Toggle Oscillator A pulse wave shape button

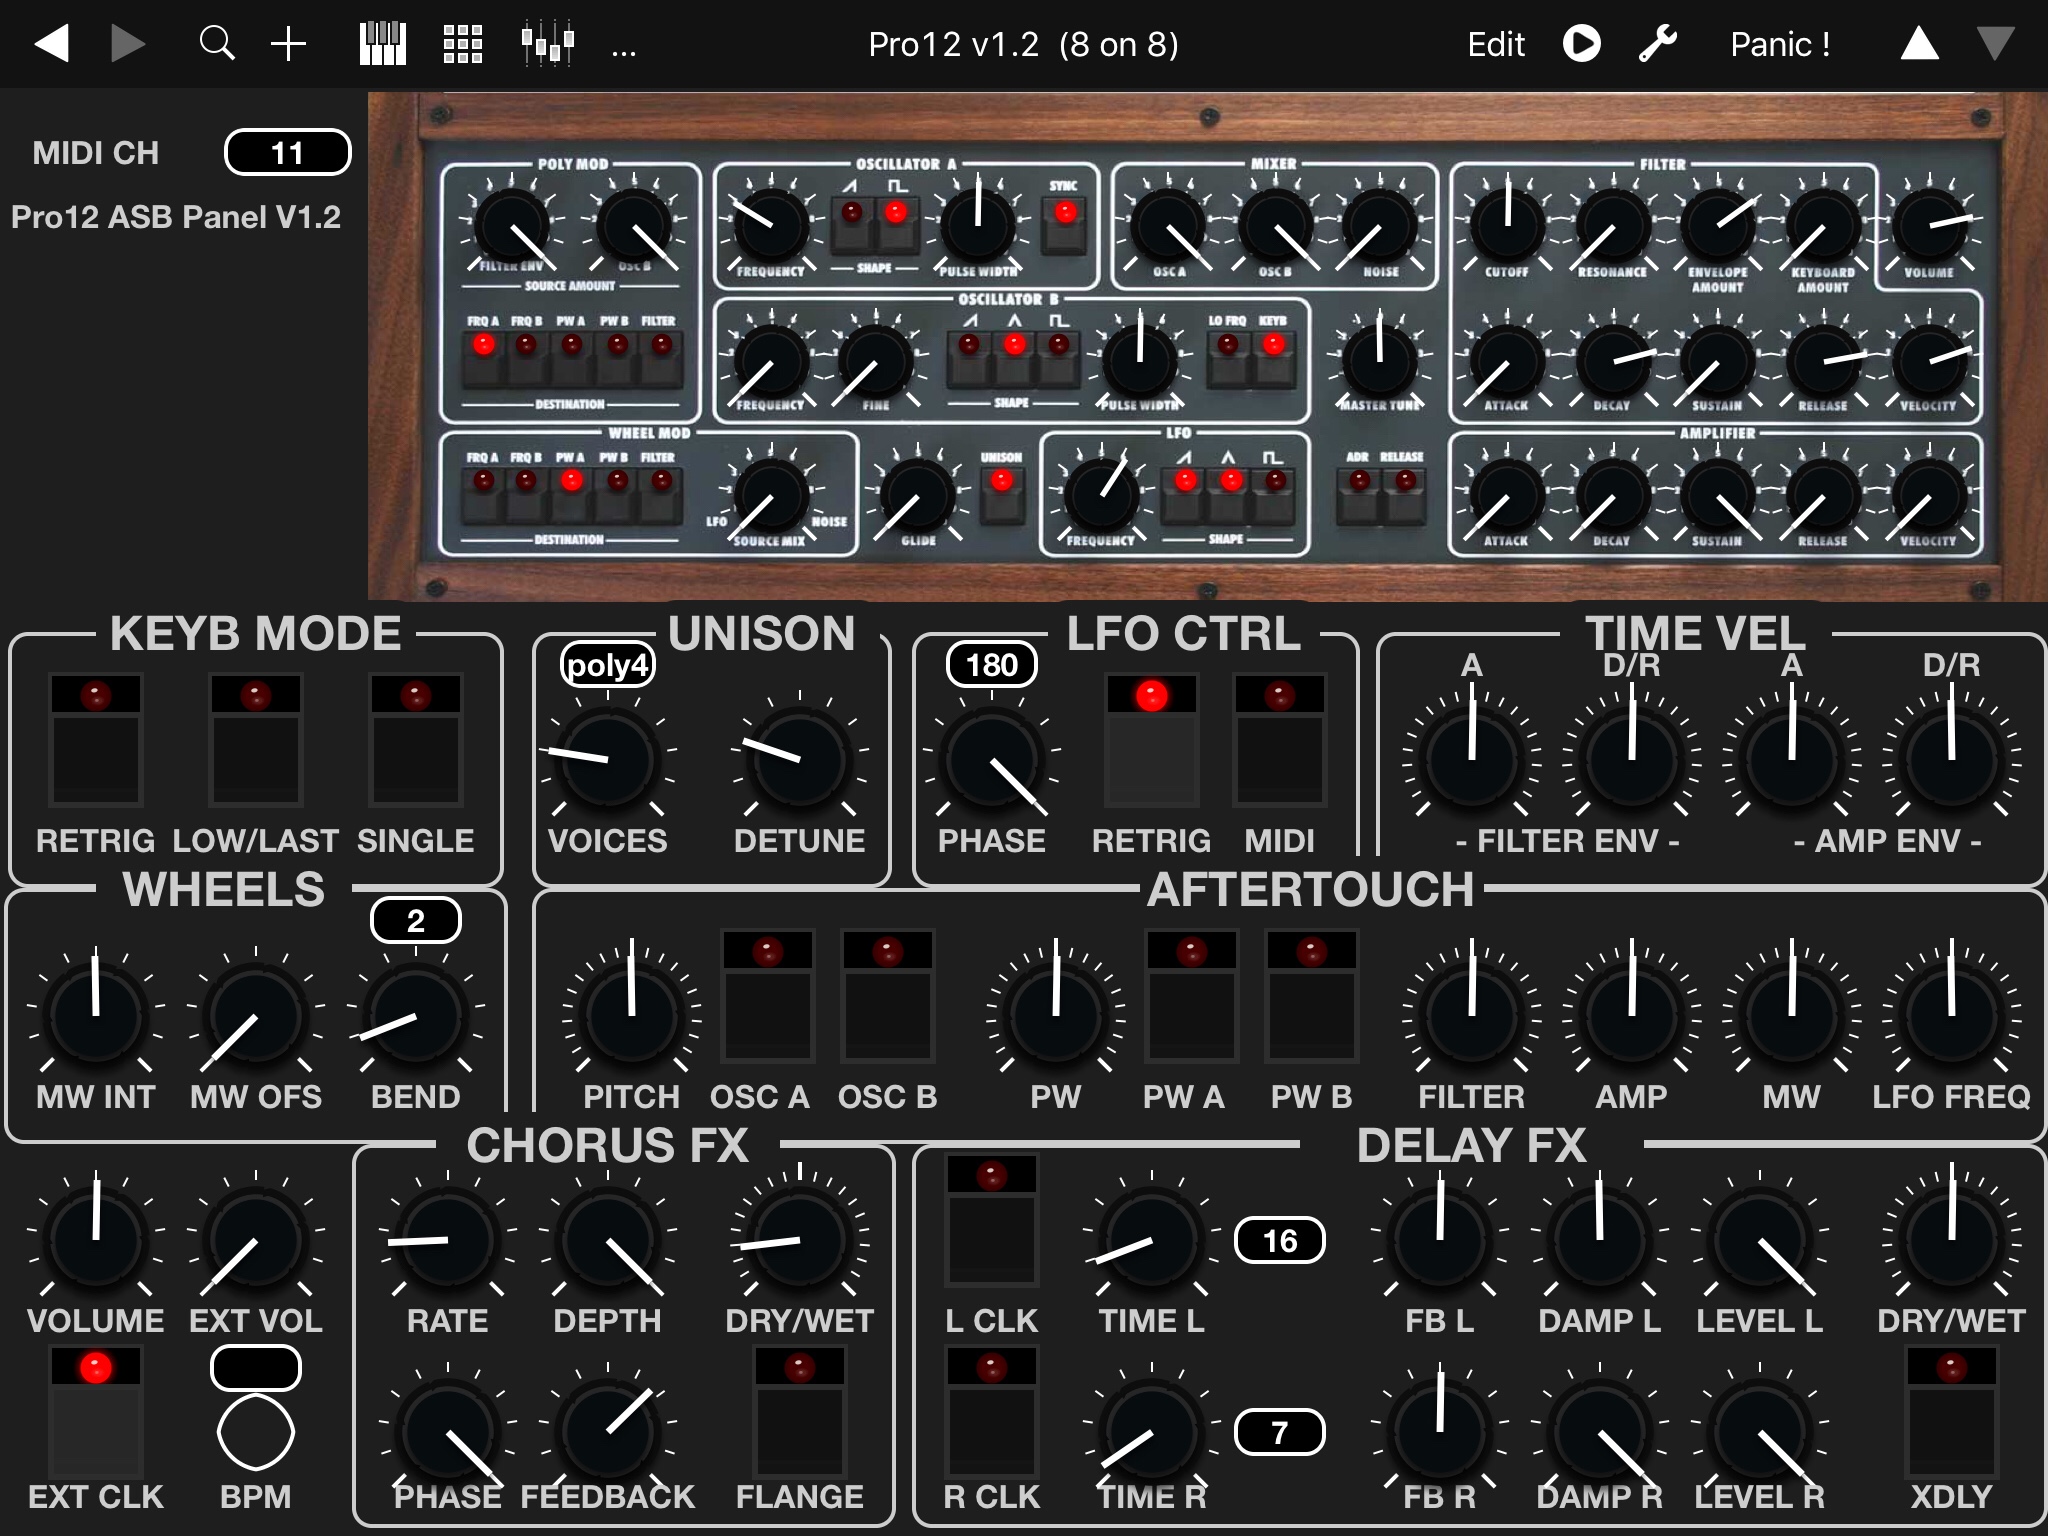(x=897, y=225)
